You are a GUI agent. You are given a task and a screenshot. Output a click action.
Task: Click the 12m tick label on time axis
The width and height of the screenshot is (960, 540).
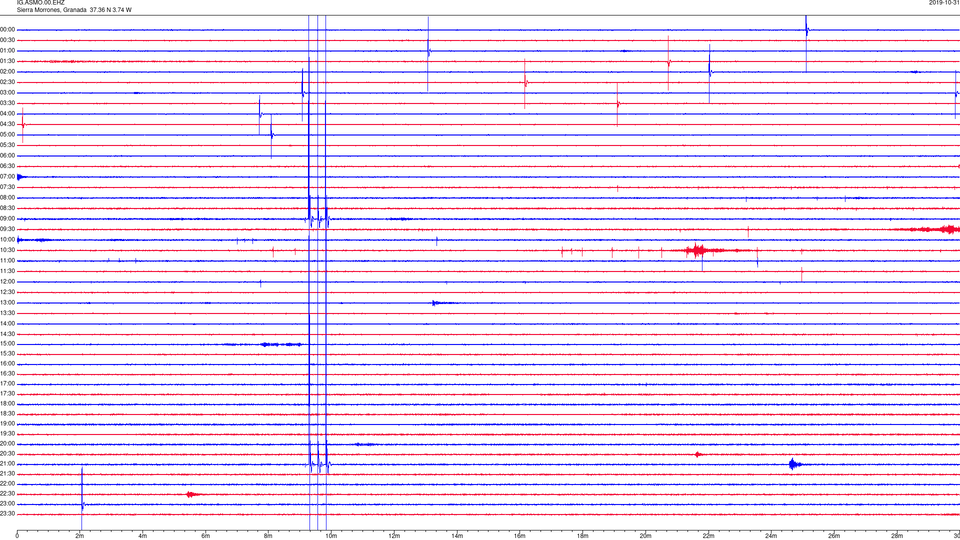[394, 536]
